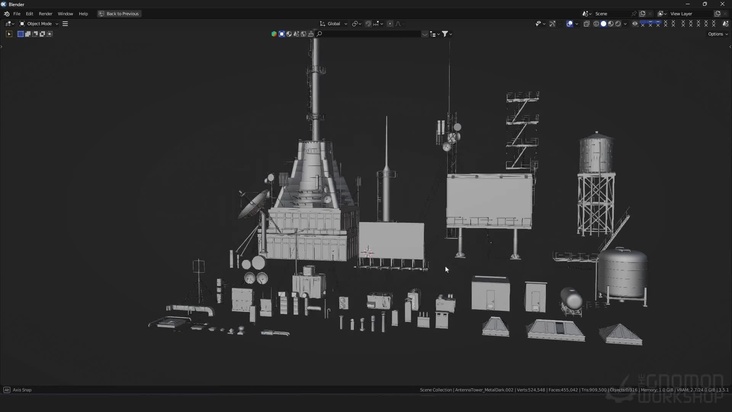The width and height of the screenshot is (732, 412).
Task: Switch to Rendered viewport shading
Action: pos(618,24)
